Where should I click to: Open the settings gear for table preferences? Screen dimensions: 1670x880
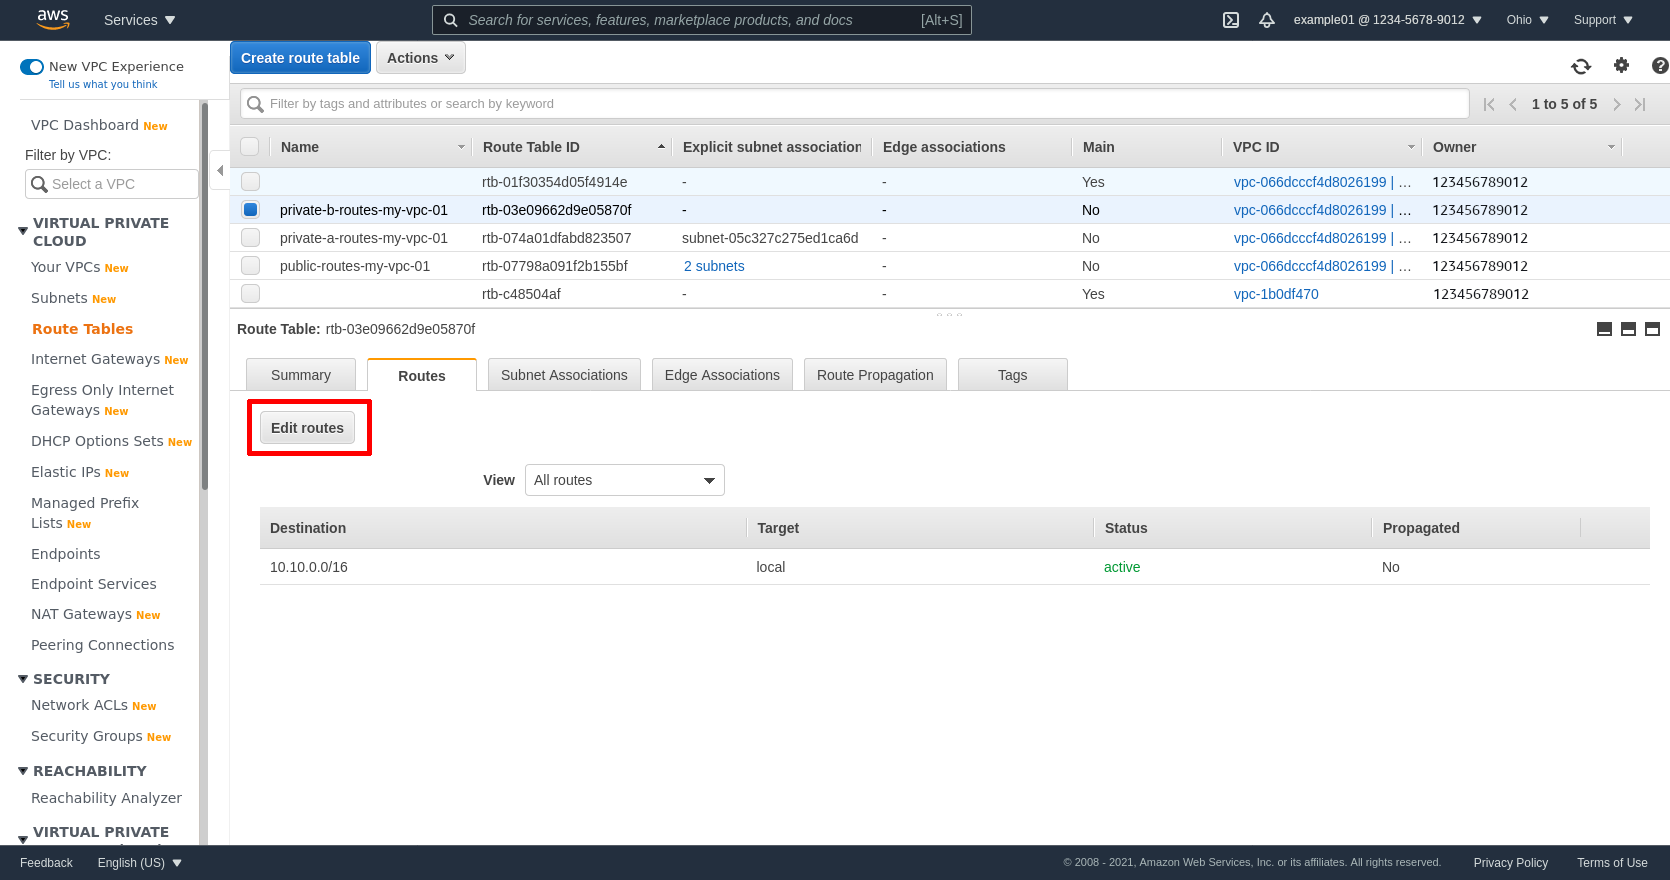click(1621, 65)
